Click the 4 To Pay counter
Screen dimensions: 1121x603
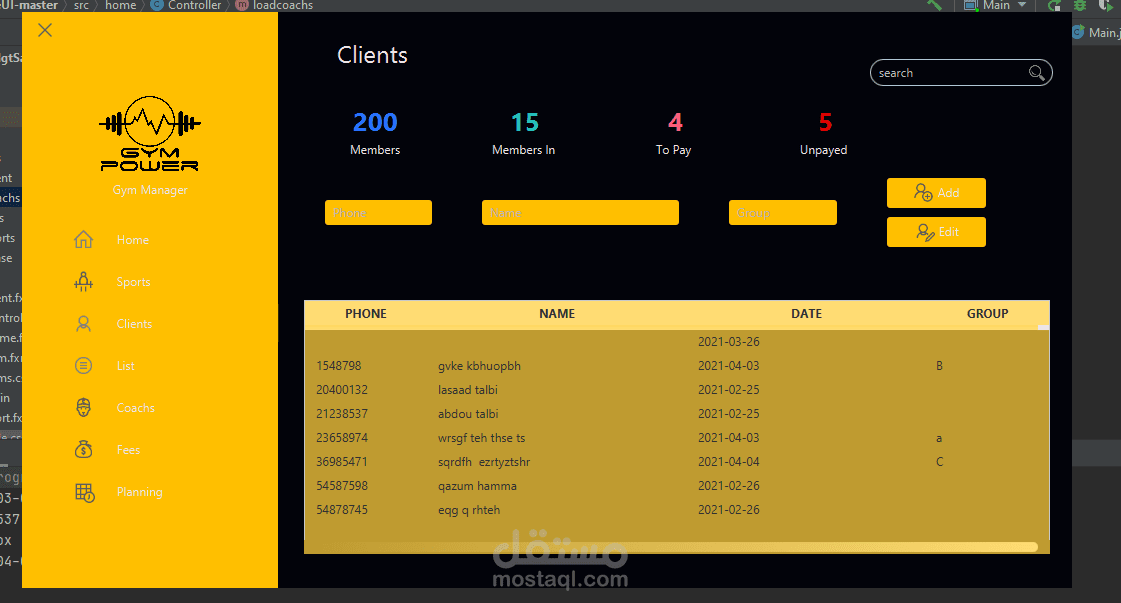tap(674, 133)
